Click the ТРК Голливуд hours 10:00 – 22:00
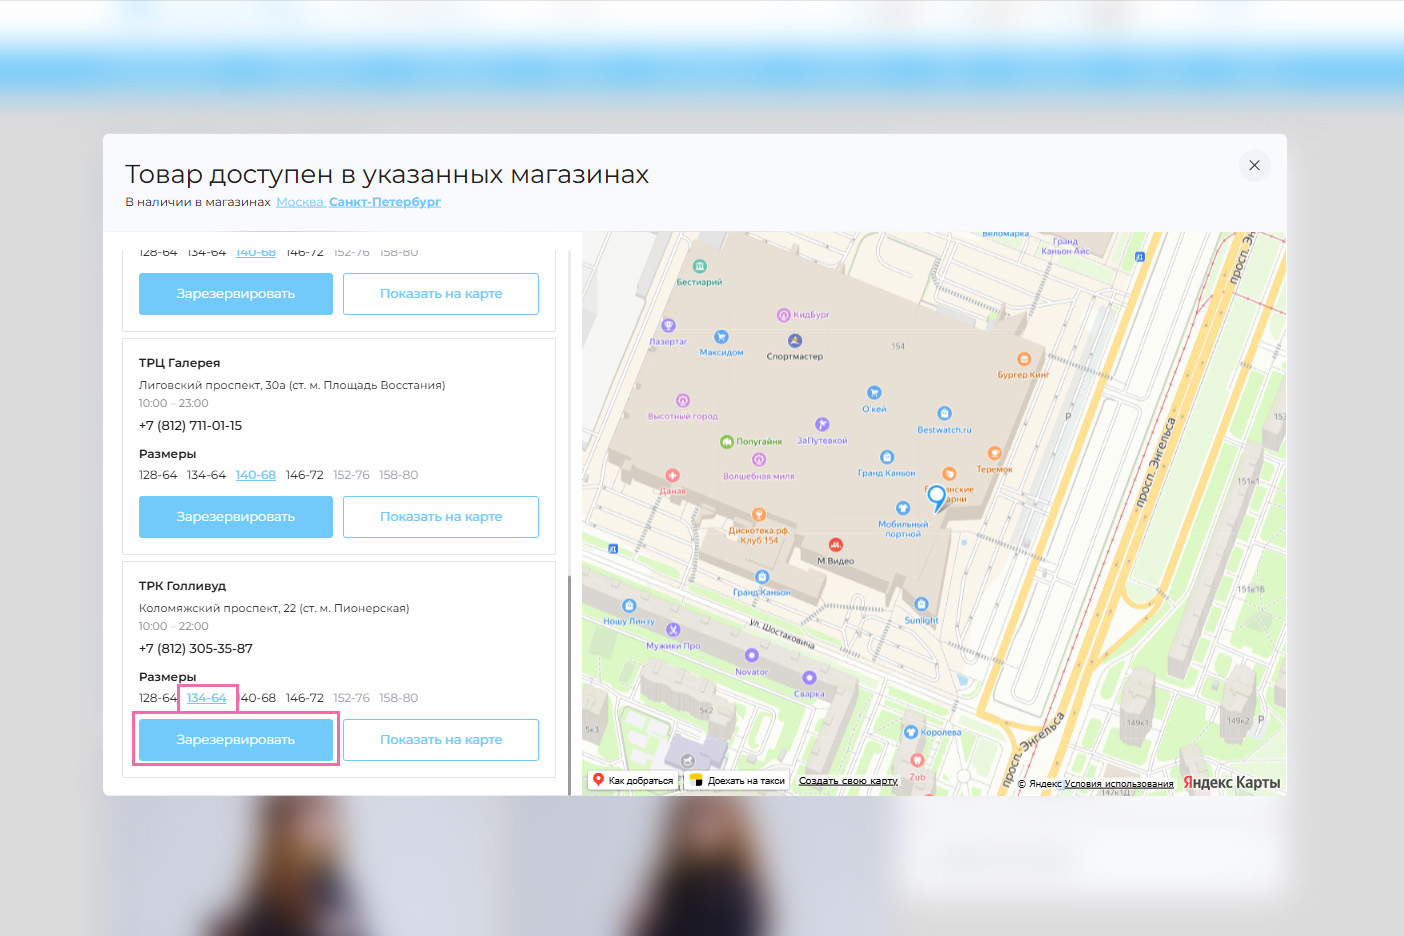Image resolution: width=1404 pixels, height=936 pixels. coord(174,627)
